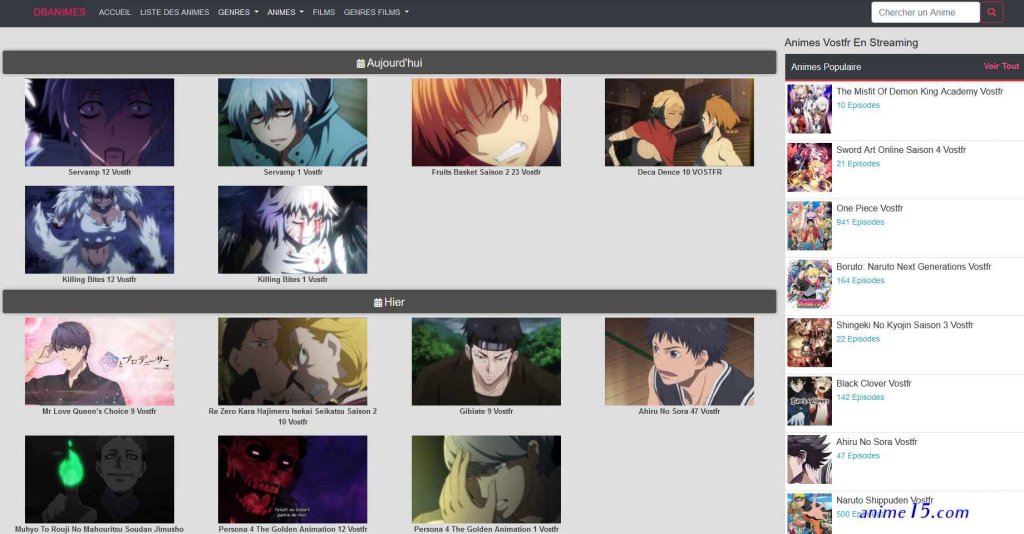
Task: Open Sword Art Online Saison 4 Vostfr
Action: 901,149
